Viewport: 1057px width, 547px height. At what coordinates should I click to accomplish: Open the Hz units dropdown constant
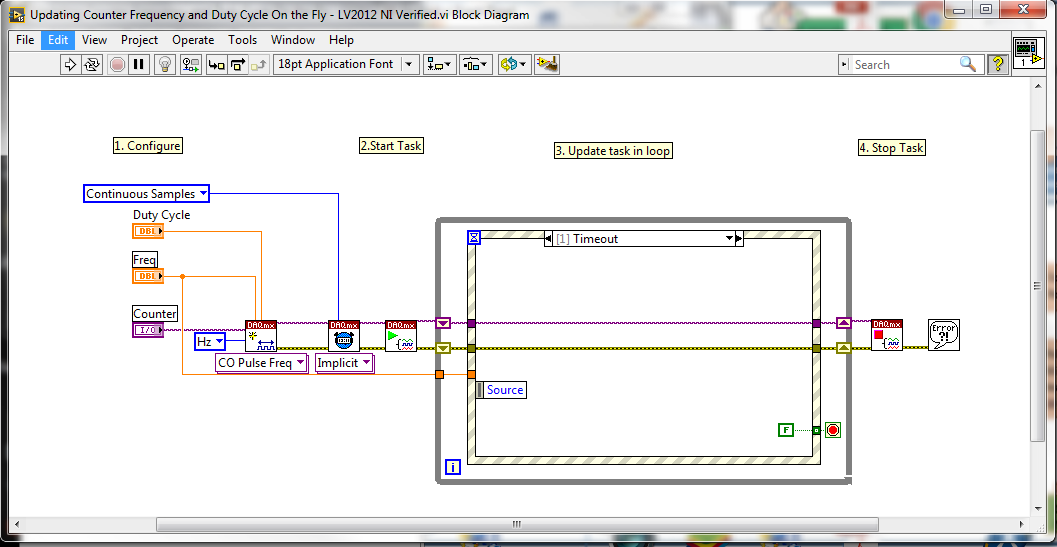pos(210,342)
